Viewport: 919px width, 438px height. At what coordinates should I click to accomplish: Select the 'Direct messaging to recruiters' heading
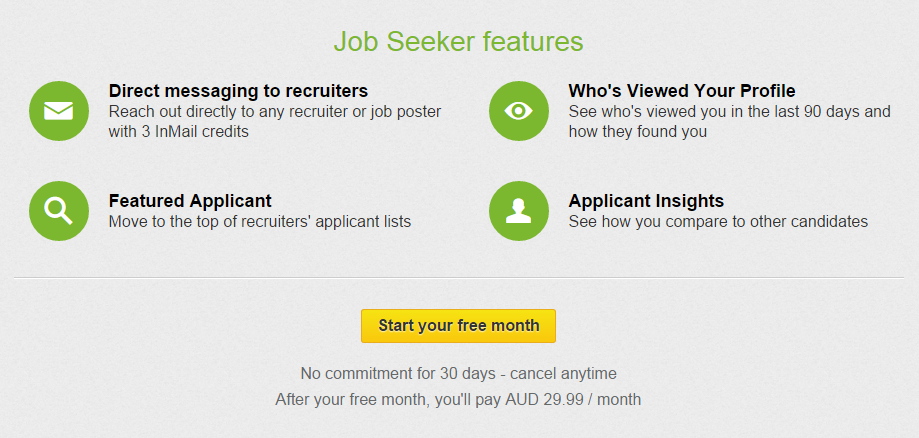[x=238, y=91]
